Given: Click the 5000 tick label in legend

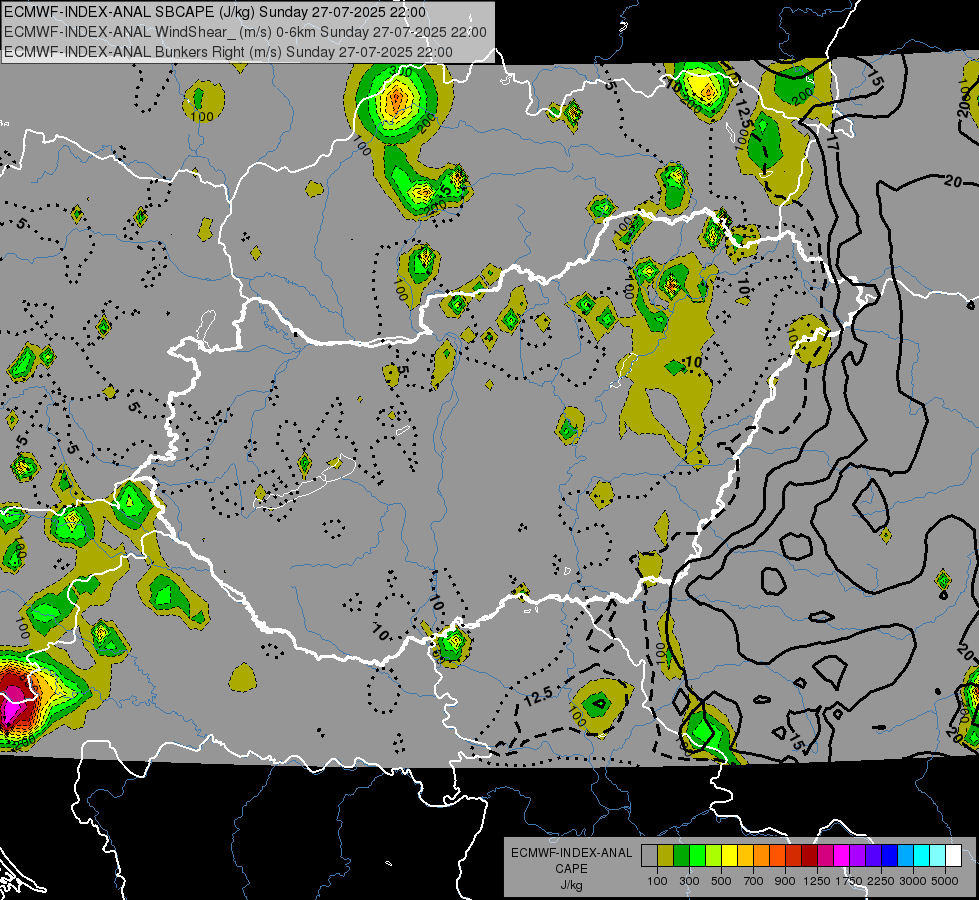Looking at the screenshot, I should (945, 881).
